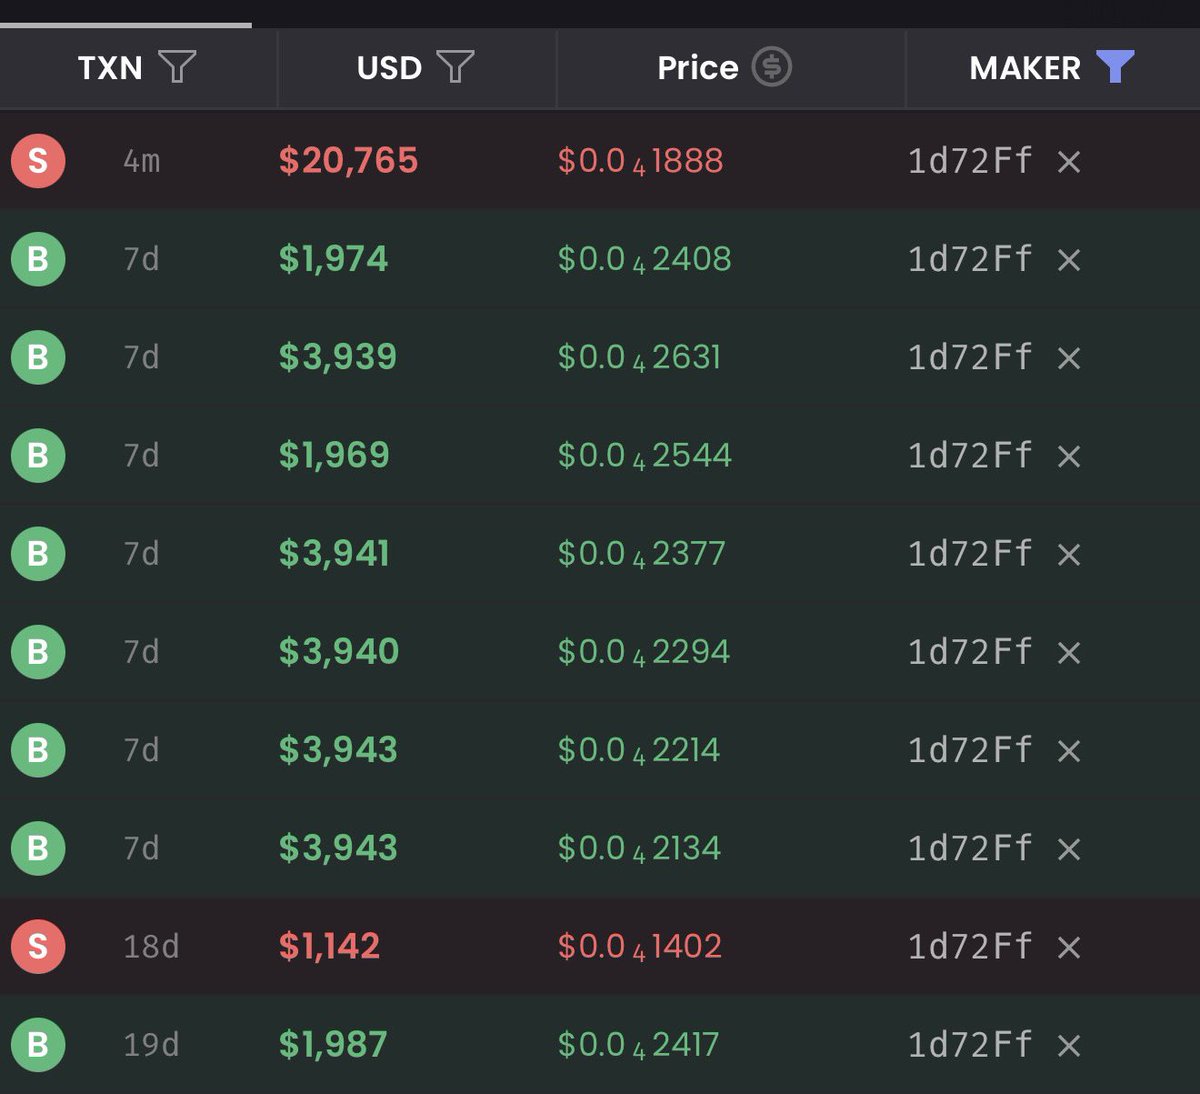The image size is (1200, 1094).
Task: Open maker 1d72Ff on the $1,969 row
Action: click(969, 455)
